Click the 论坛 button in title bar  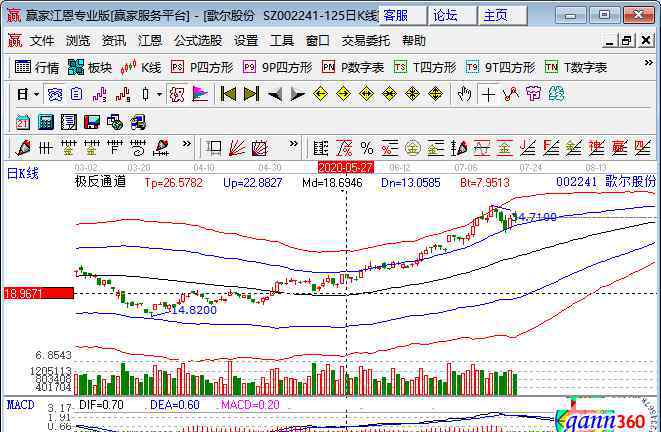446,15
